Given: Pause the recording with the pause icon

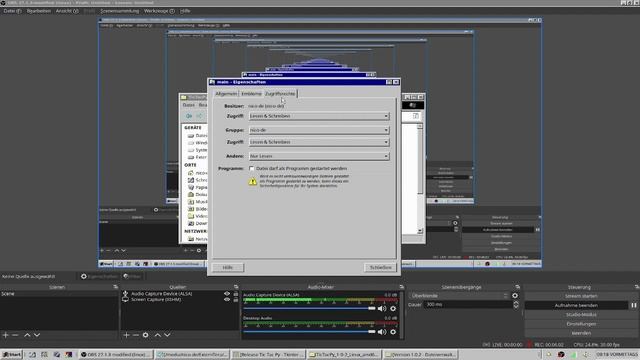Looking at the screenshot, I should (634, 305).
